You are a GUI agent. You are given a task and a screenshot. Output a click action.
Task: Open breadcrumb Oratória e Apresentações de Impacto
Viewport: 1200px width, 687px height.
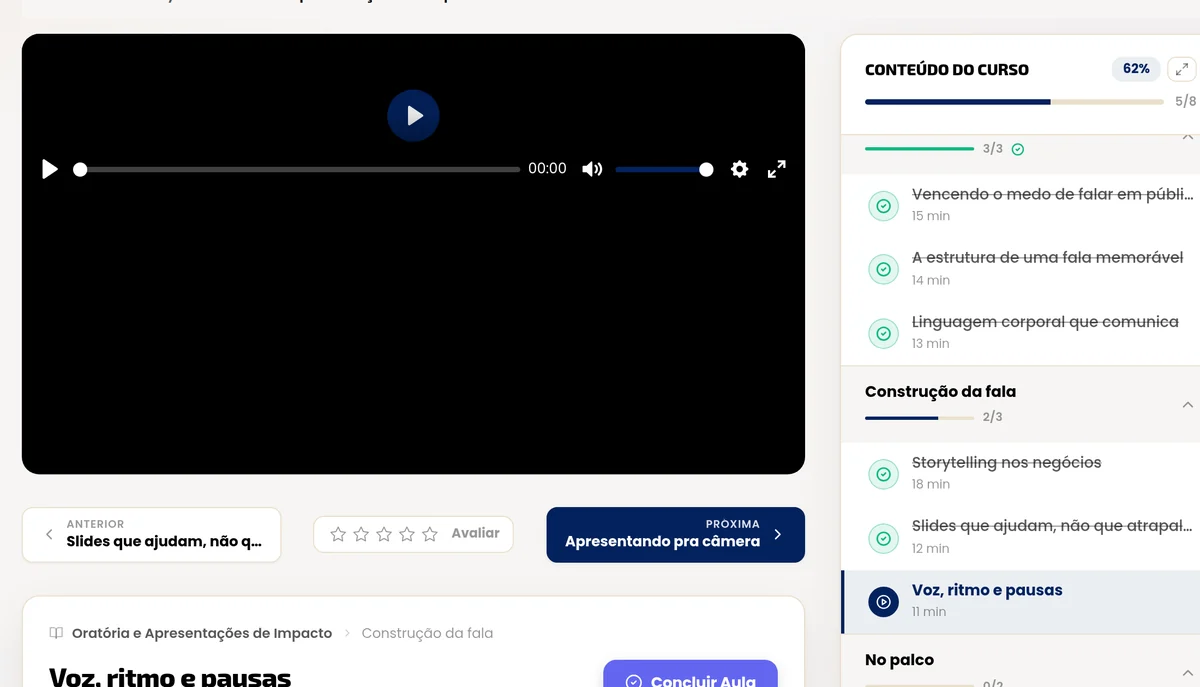(x=202, y=633)
